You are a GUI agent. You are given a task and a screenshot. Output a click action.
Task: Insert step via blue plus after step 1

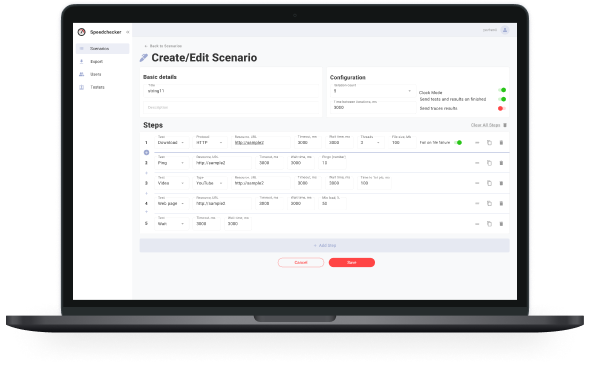146,152
